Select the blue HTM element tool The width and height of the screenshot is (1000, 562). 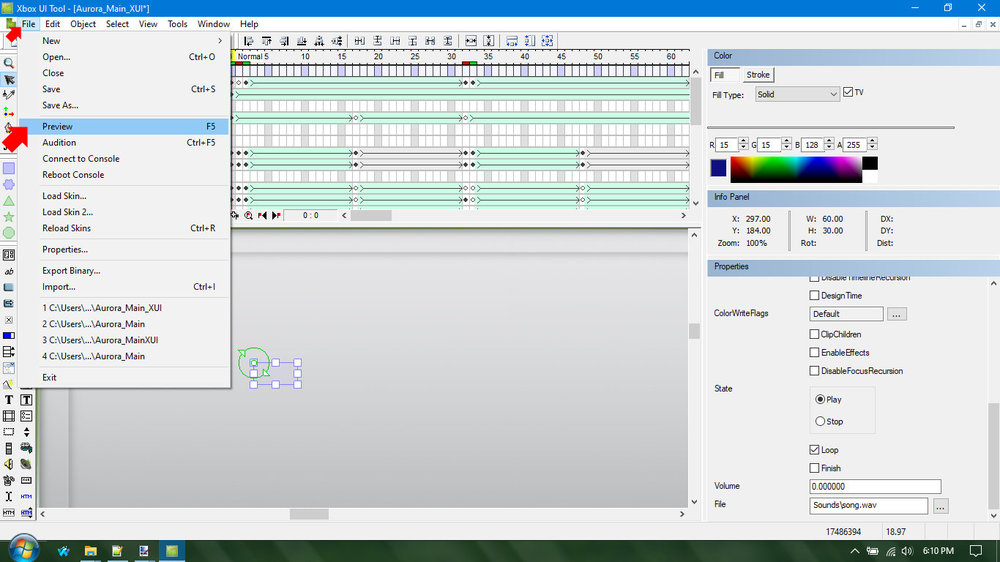tap(26, 496)
